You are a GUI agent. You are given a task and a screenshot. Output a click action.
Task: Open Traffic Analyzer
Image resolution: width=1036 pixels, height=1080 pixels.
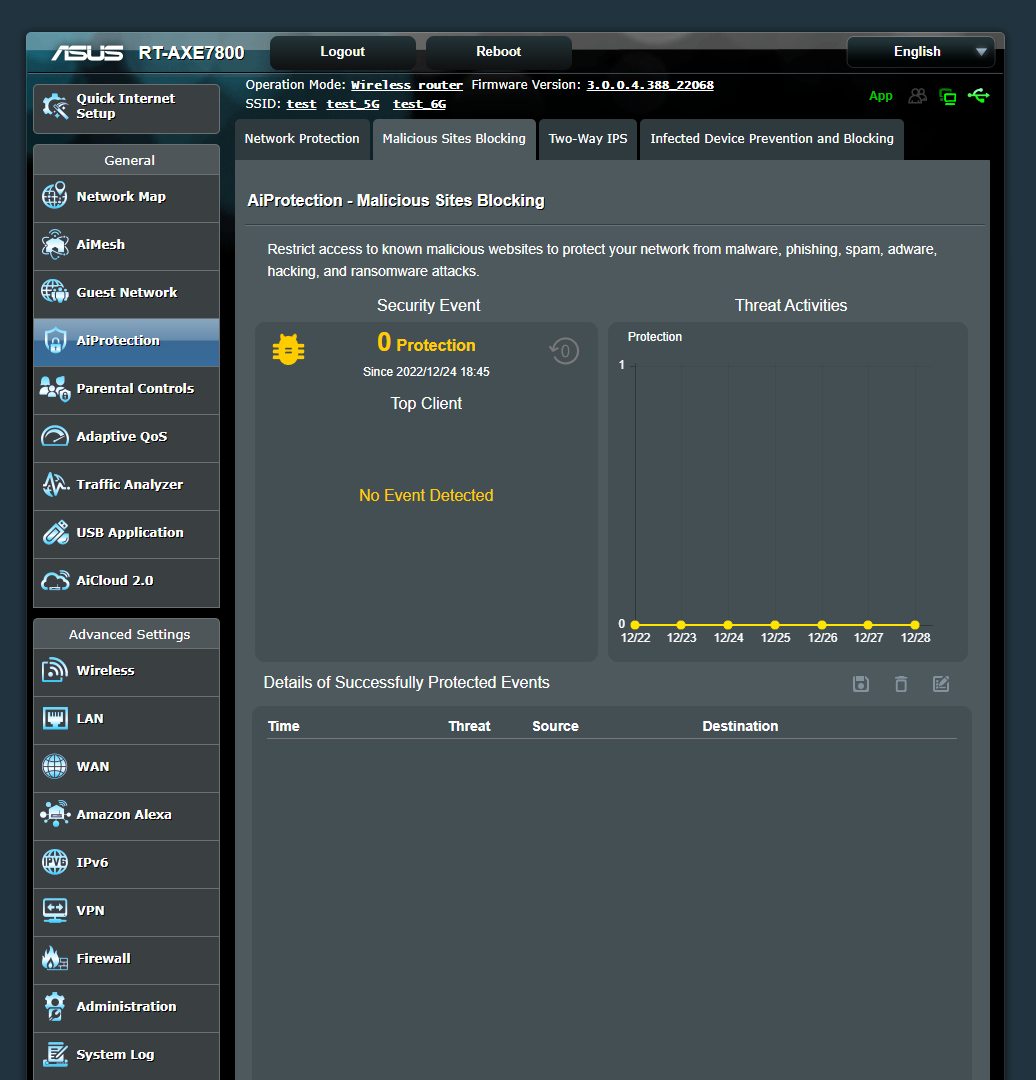click(x=126, y=486)
